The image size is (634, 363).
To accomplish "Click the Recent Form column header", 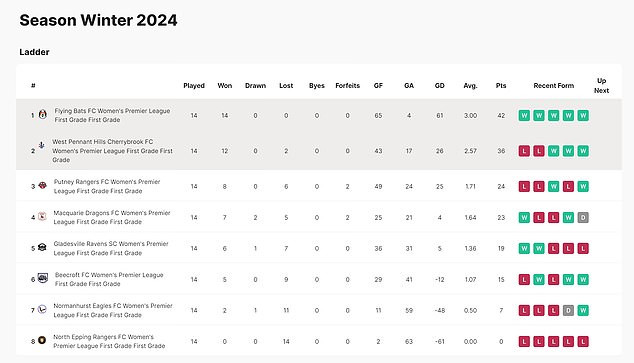I will (x=554, y=86).
